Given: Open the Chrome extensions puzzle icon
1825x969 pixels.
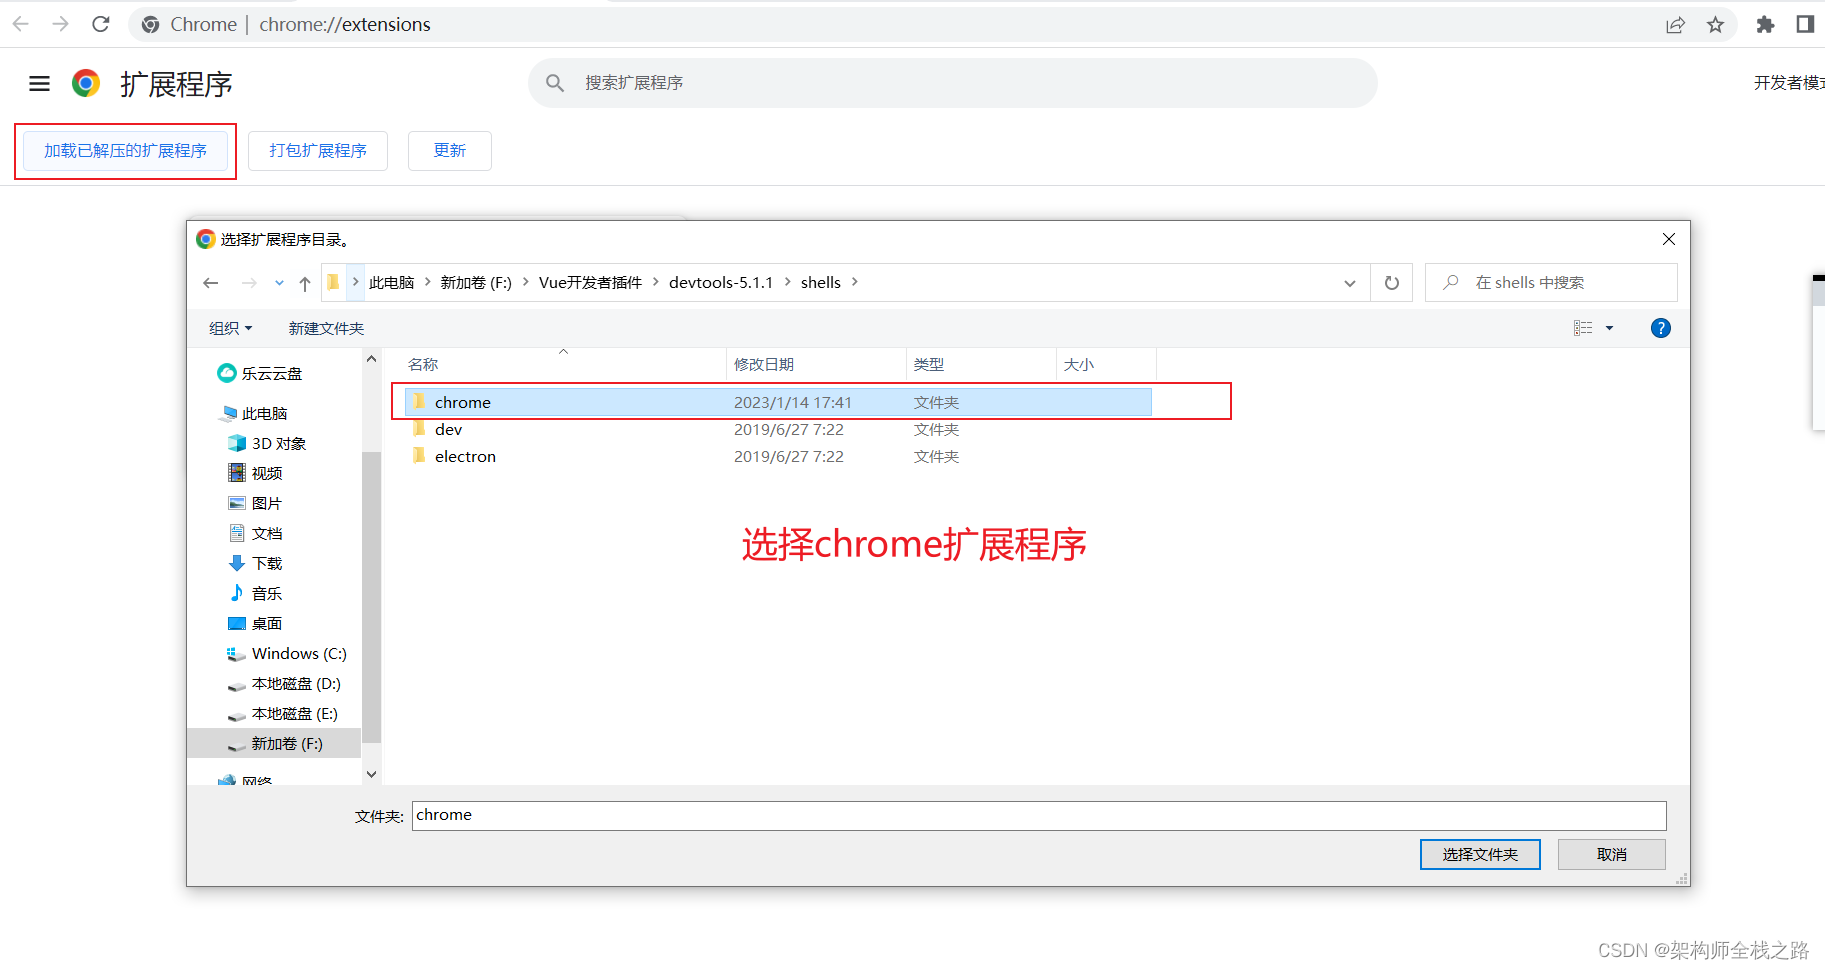Looking at the screenshot, I should 1765,24.
